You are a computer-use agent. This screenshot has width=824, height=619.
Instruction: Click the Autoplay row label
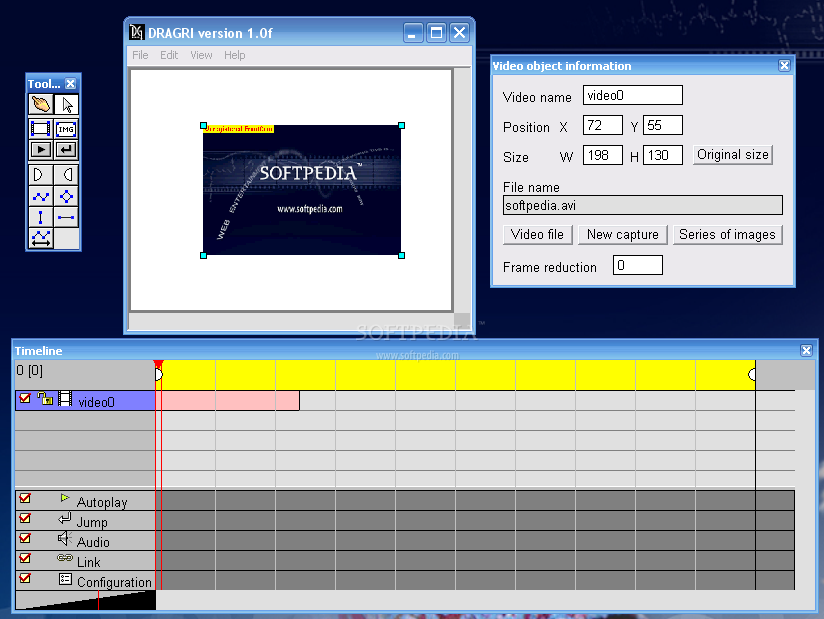tap(102, 502)
